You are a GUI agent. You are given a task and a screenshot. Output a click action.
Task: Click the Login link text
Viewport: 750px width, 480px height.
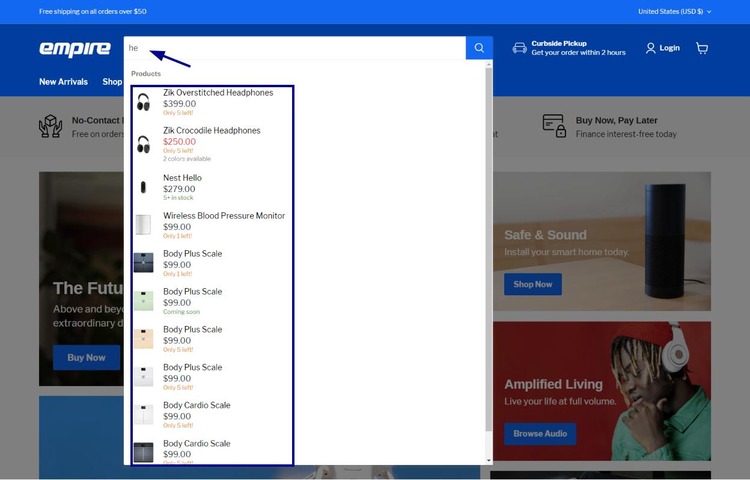click(669, 48)
